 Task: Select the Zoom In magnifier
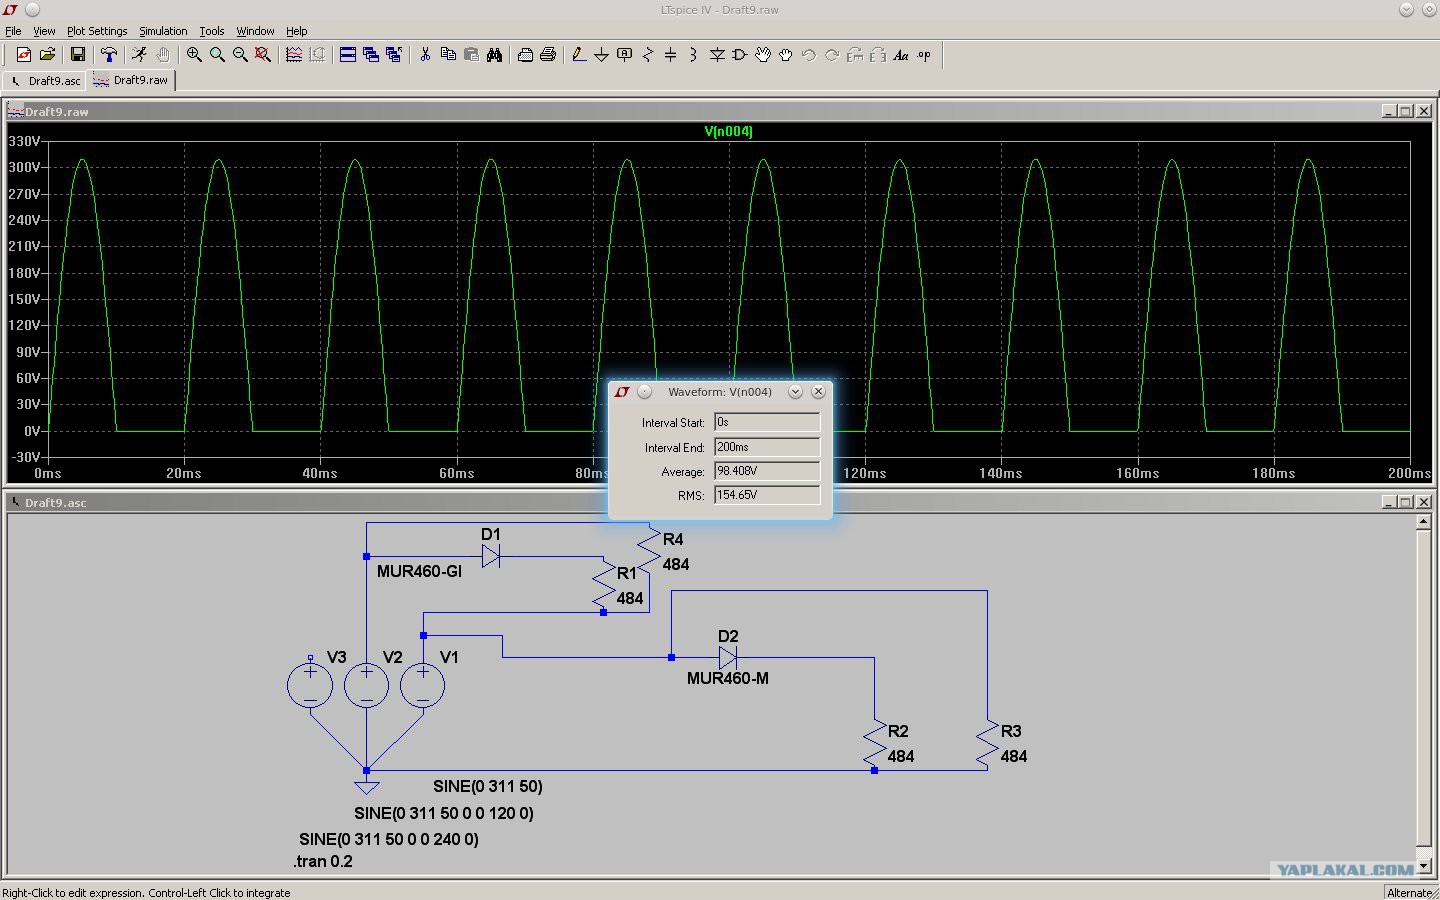(x=194, y=55)
